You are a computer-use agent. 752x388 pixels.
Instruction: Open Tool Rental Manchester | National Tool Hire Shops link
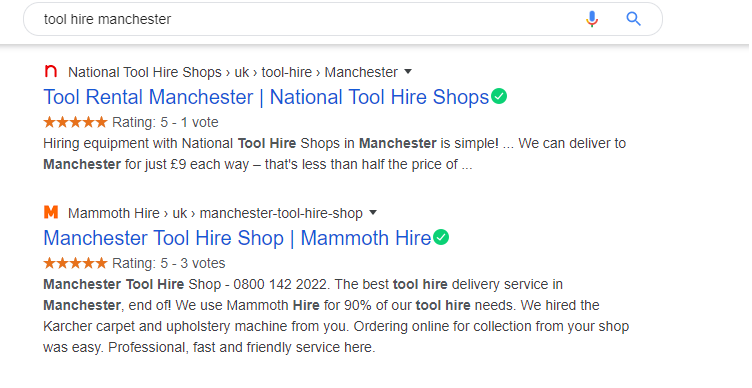(266, 97)
